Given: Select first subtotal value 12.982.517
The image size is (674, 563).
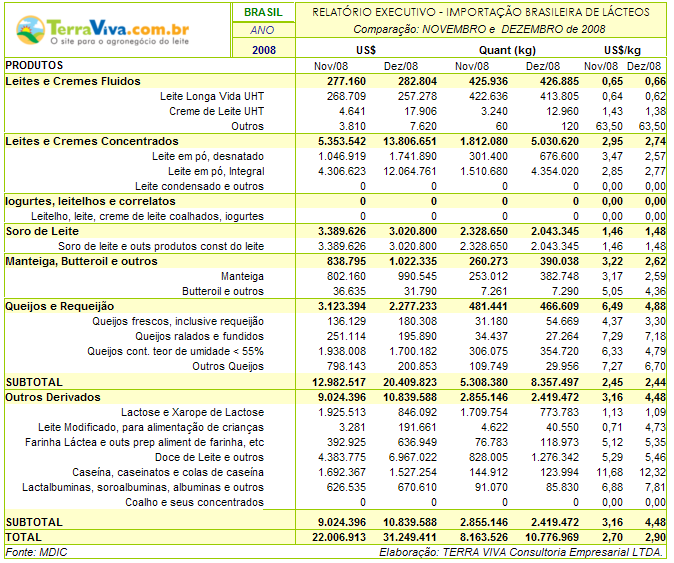Looking at the screenshot, I should pyautogui.click(x=339, y=382).
